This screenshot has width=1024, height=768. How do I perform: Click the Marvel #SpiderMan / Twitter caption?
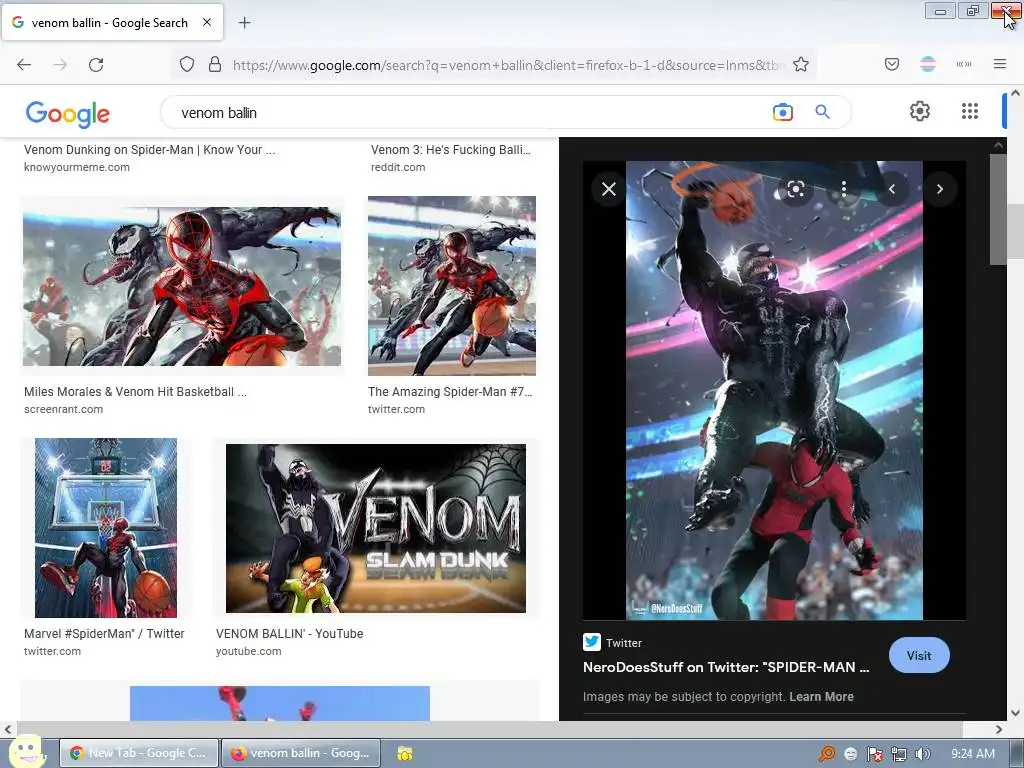pyautogui.click(x=104, y=633)
